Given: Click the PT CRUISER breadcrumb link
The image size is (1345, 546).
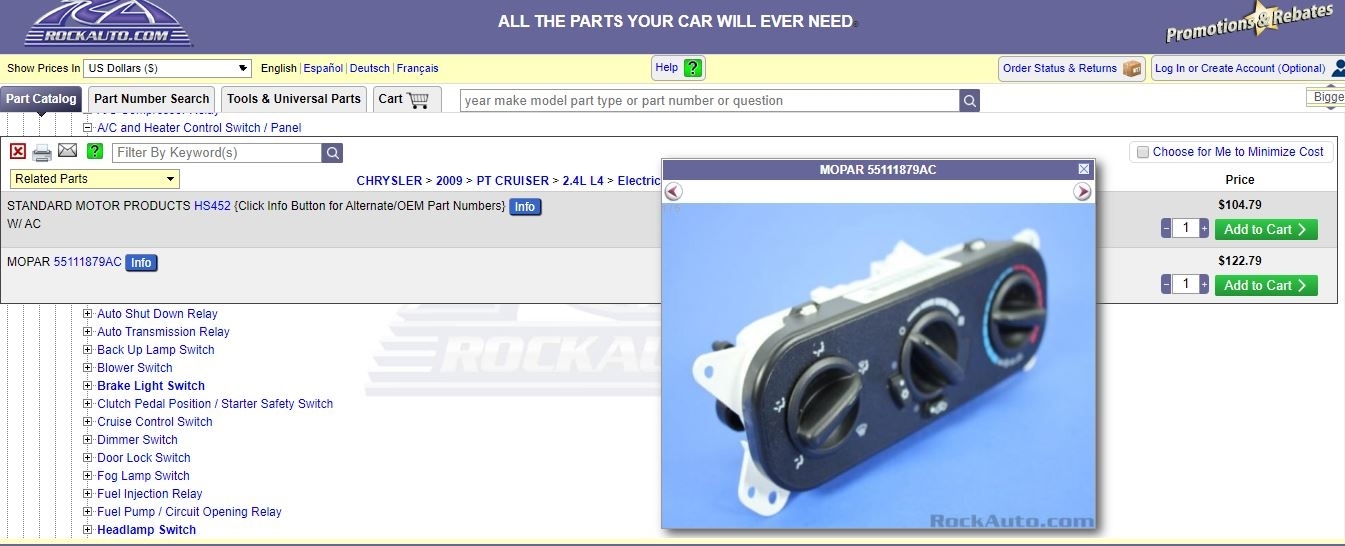Looking at the screenshot, I should [512, 181].
